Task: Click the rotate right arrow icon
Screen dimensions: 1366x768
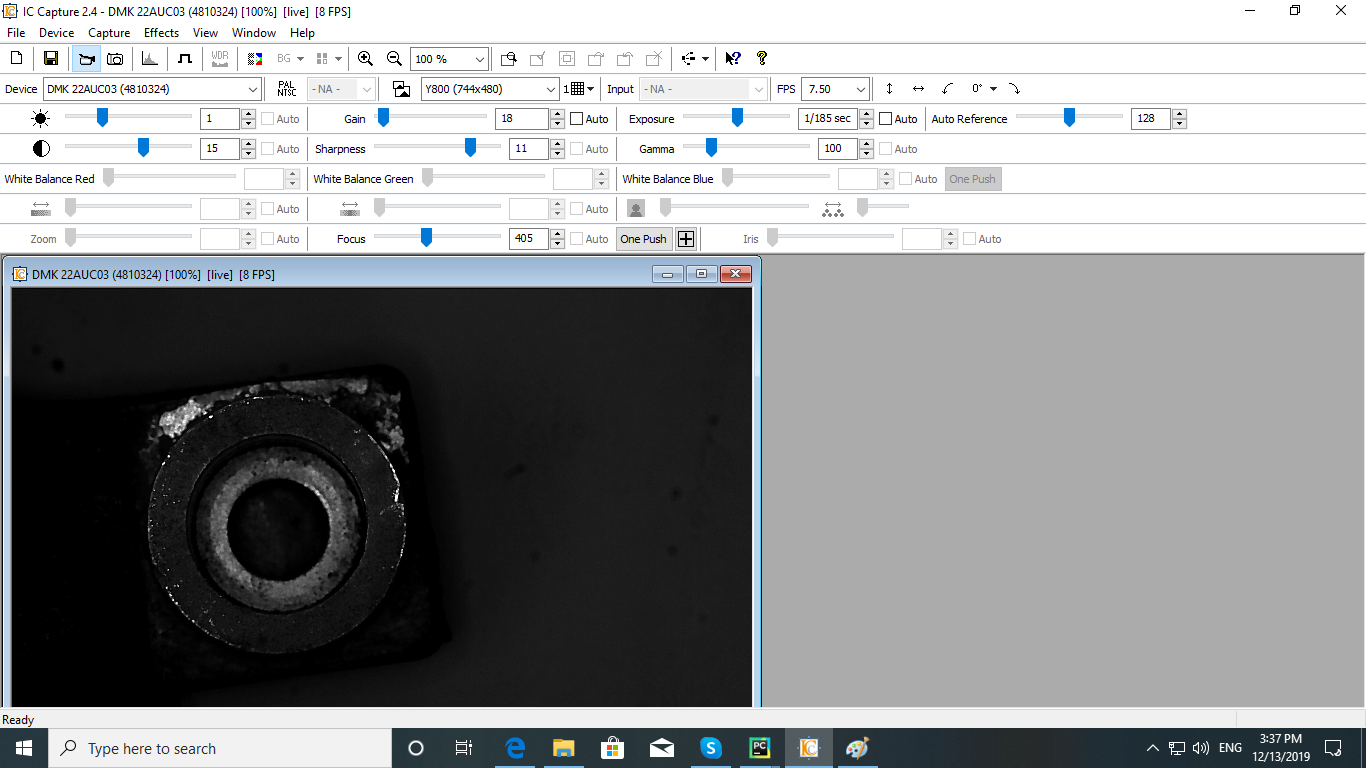Action: (1014, 89)
